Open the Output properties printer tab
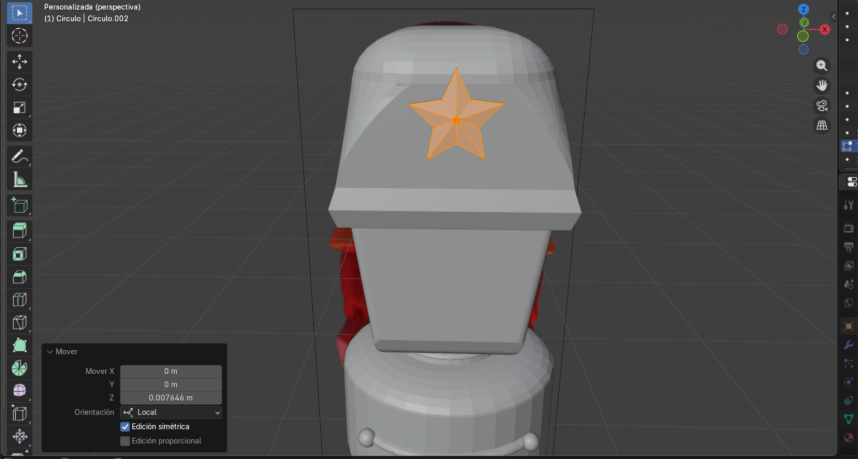This screenshot has height=459, width=858. (x=849, y=247)
